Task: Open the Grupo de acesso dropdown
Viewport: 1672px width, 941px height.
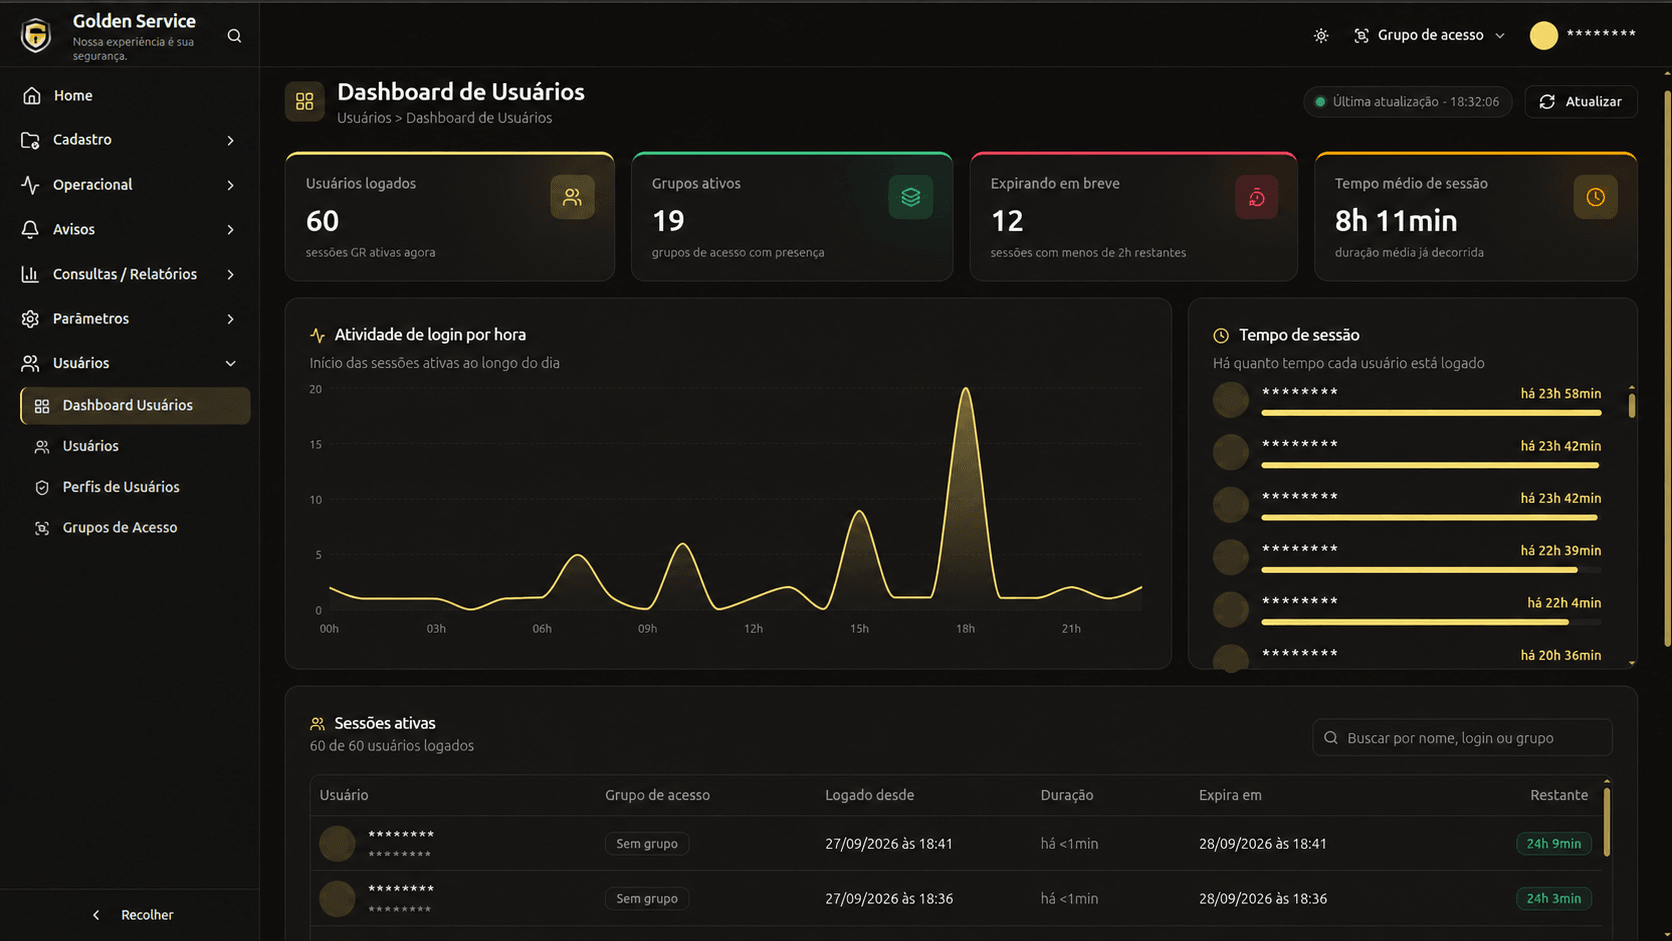Action: pyautogui.click(x=1429, y=35)
